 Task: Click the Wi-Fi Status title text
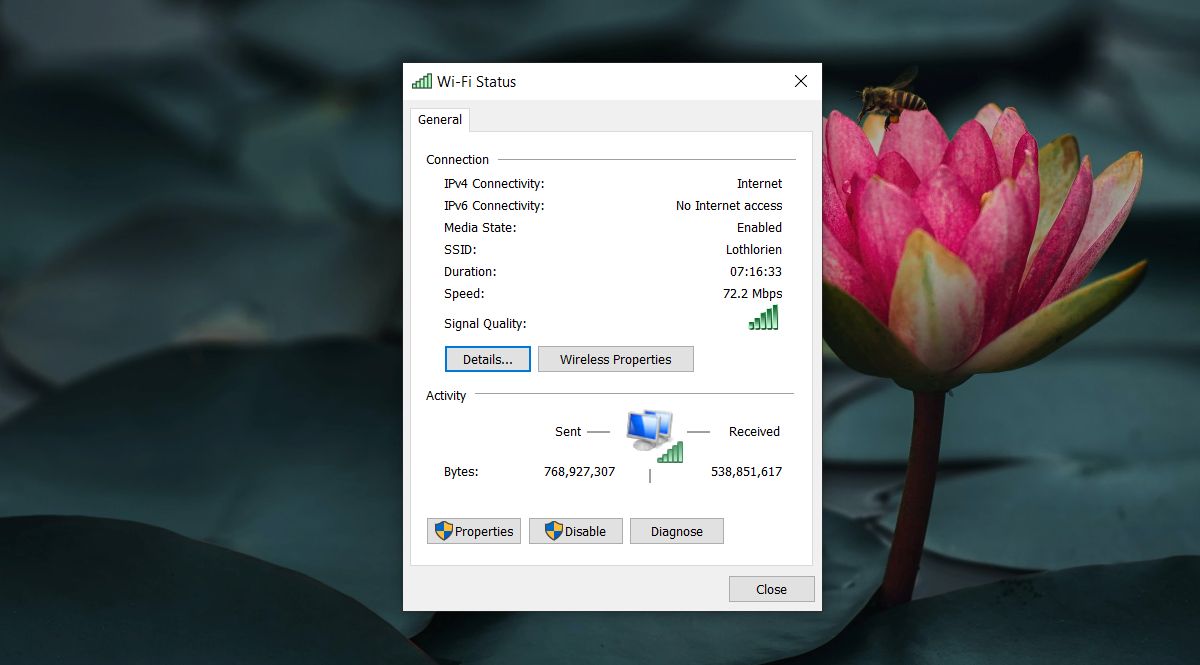pos(477,82)
